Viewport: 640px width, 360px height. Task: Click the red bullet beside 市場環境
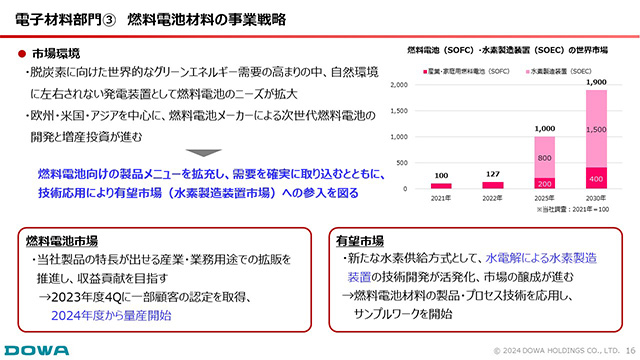[x=22, y=53]
